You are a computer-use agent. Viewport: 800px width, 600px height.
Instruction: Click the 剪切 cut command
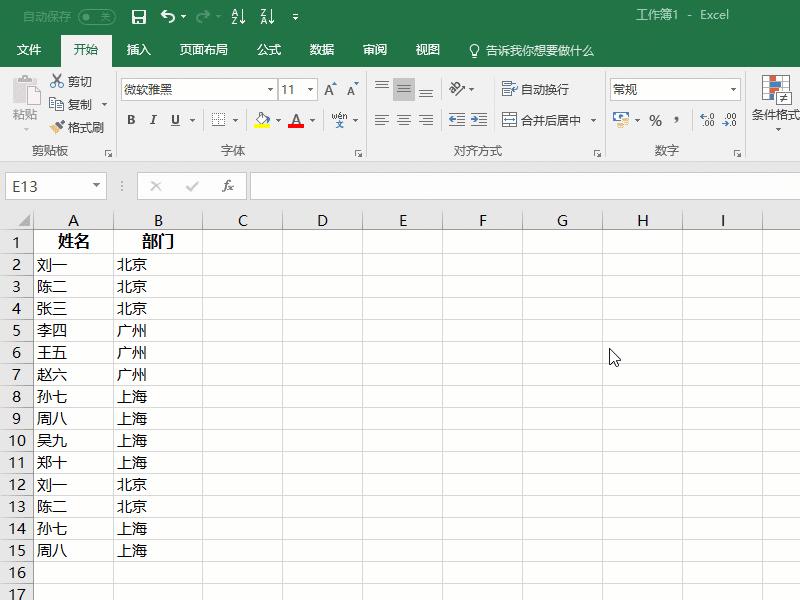click(70, 81)
